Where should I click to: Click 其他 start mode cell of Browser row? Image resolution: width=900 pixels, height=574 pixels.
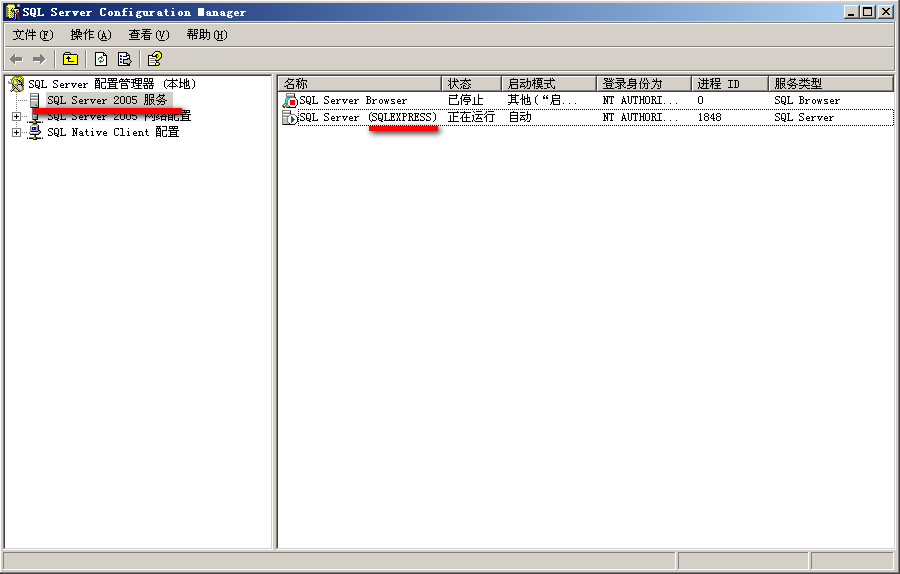[x=542, y=100]
